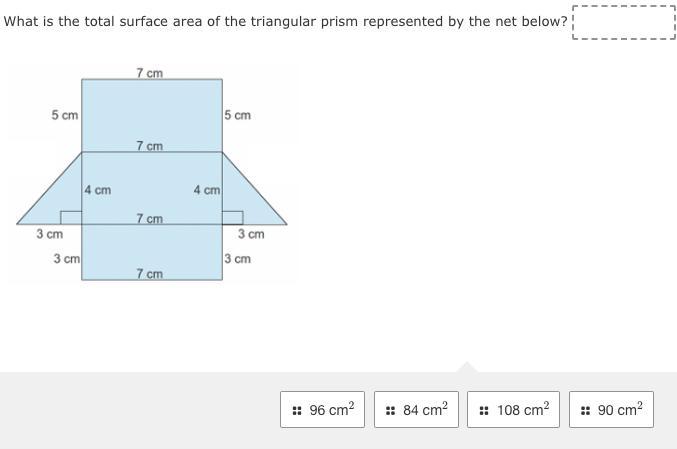Click the top 7 by 5 rectangle of the net
This screenshot has height=449, width=677.
(x=152, y=115)
